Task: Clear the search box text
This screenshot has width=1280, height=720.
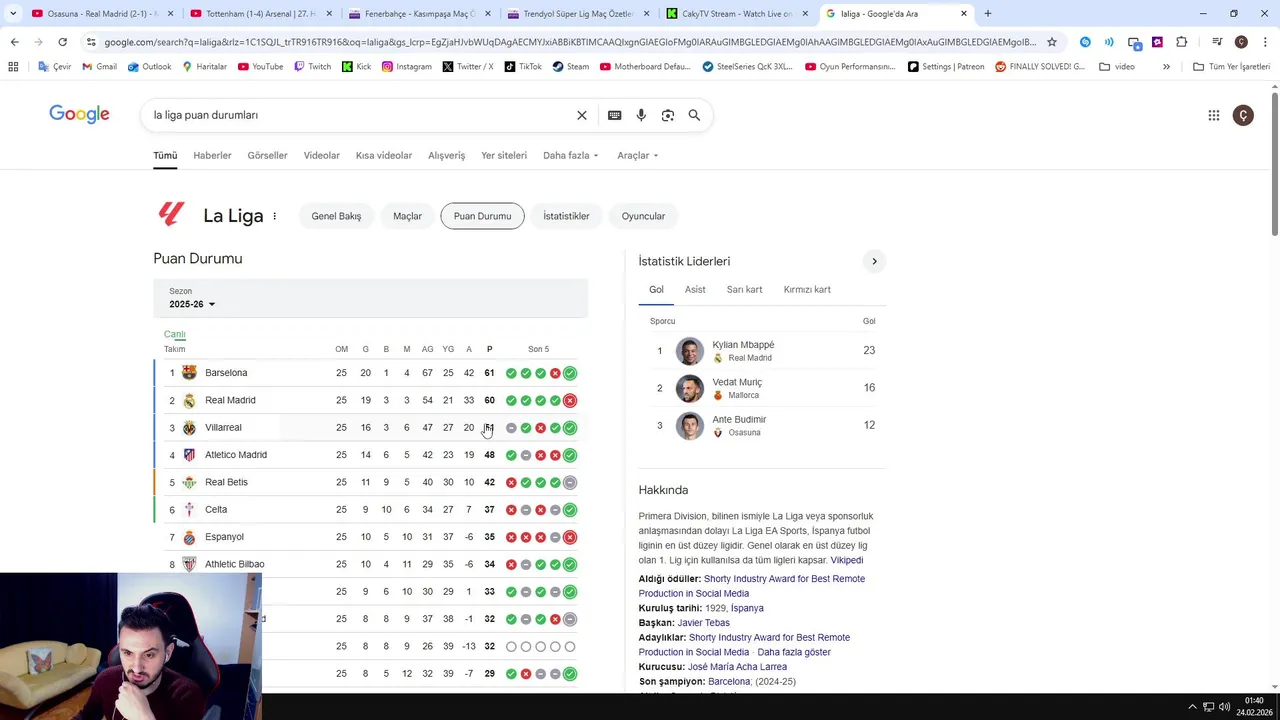Action: [x=582, y=115]
